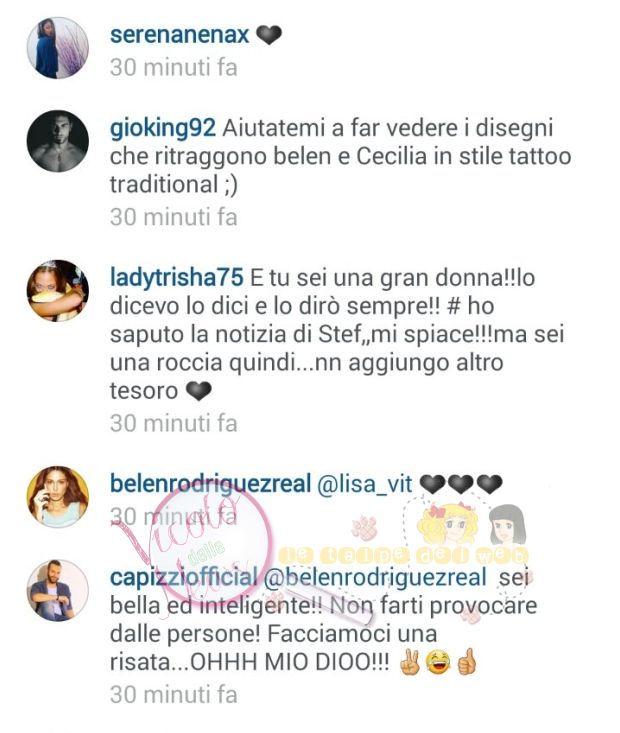Click three hearts after @lisa_vit
The width and height of the screenshot is (620, 733).
coord(461,484)
